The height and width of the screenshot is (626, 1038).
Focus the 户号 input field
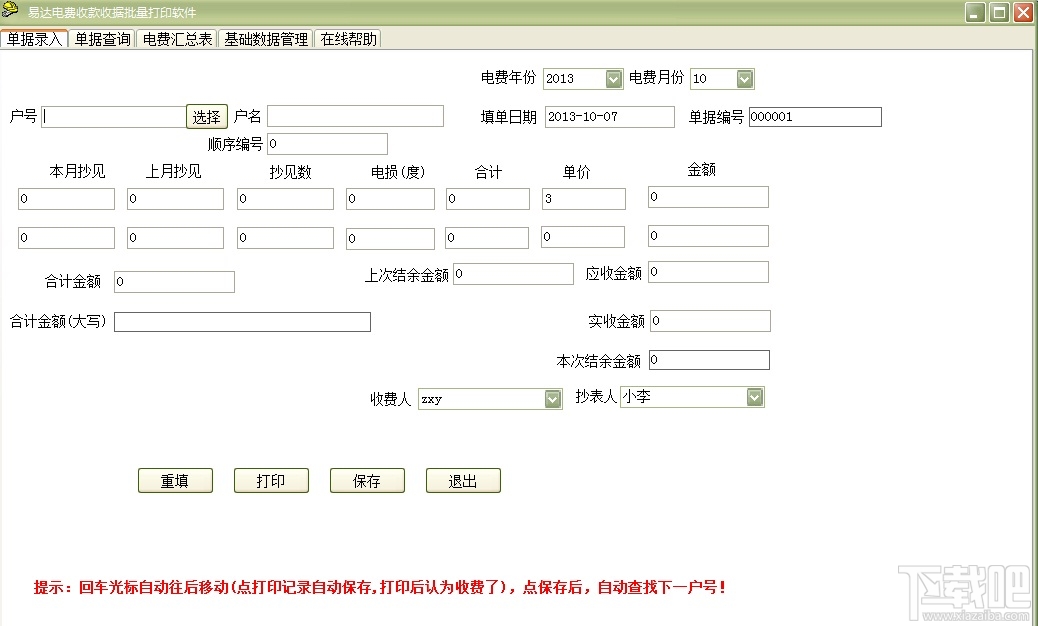(x=114, y=117)
